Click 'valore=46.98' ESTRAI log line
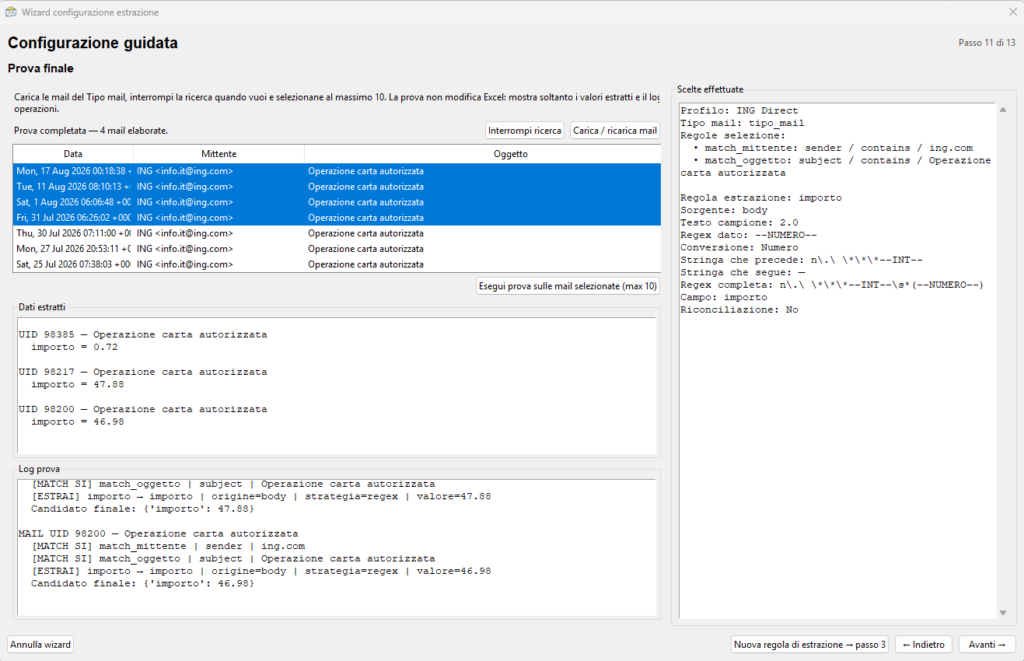The height and width of the screenshot is (661, 1024). click(261, 571)
